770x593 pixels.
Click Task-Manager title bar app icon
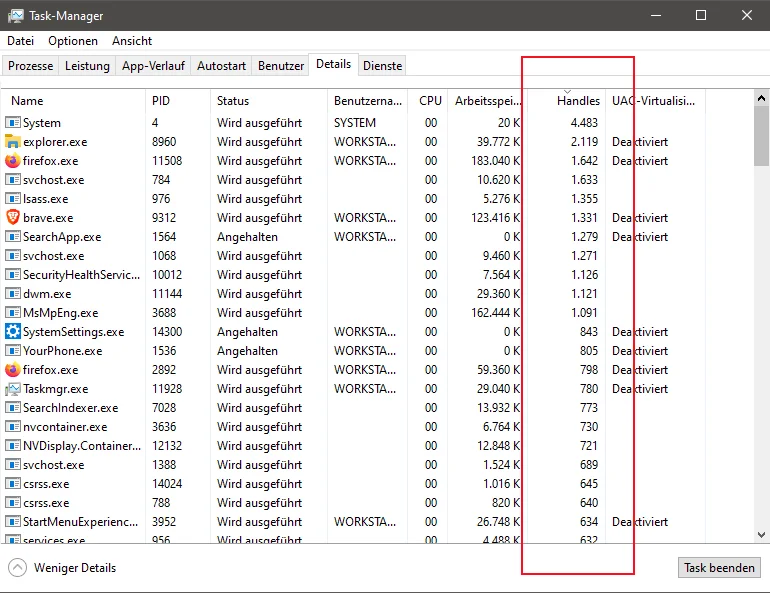(x=16, y=16)
